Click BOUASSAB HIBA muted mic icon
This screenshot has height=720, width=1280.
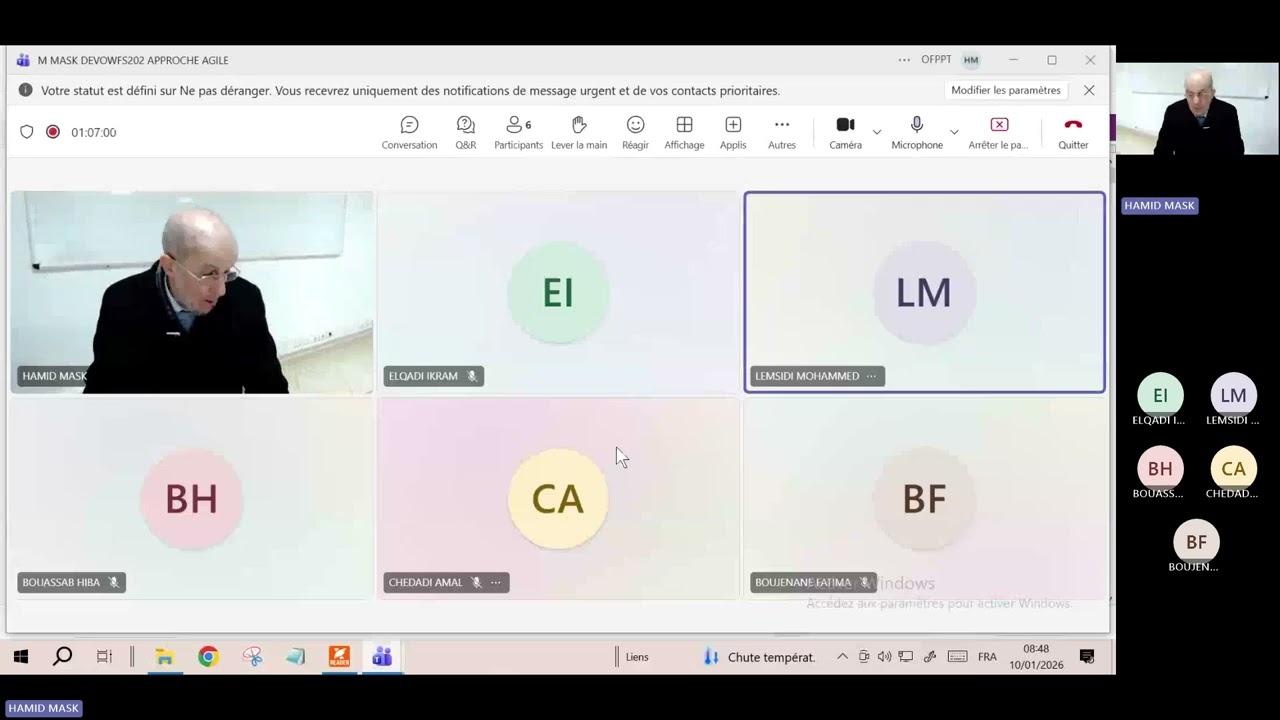click(x=113, y=582)
